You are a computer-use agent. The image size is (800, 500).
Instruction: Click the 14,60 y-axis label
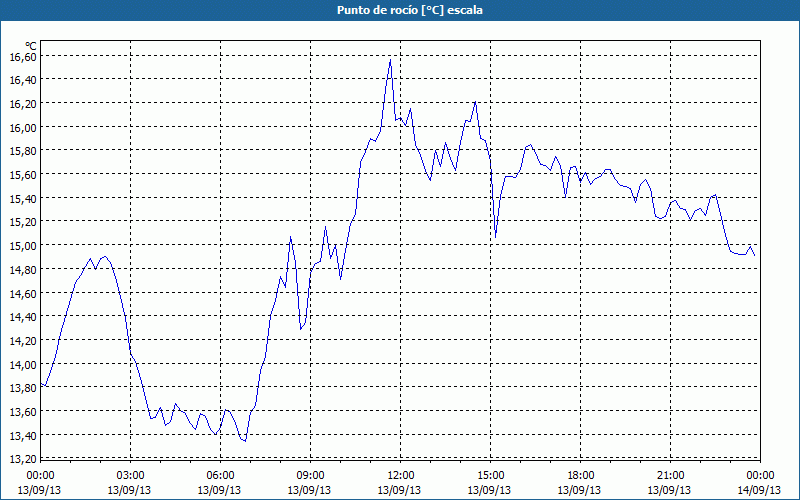point(23,293)
